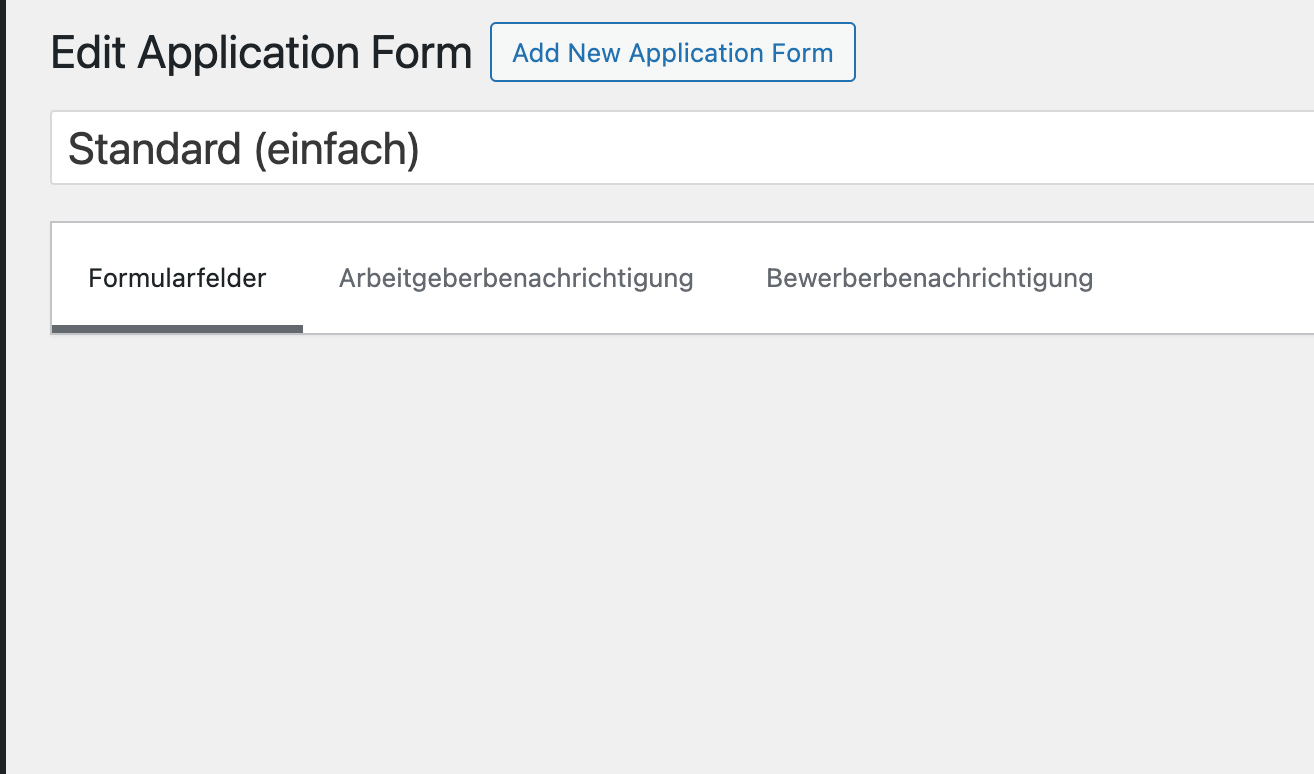Viewport: 1314px width, 774px height.
Task: Click the Edit Application Form heading
Action: click(261, 52)
